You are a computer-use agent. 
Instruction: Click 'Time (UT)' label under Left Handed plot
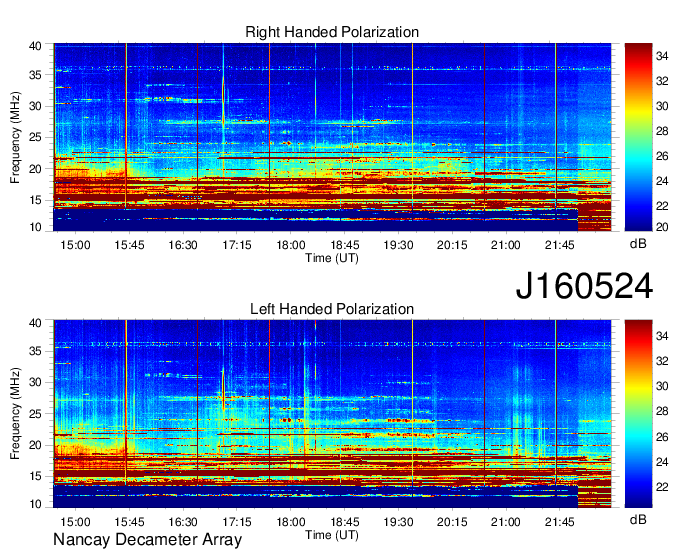pyautogui.click(x=332, y=535)
